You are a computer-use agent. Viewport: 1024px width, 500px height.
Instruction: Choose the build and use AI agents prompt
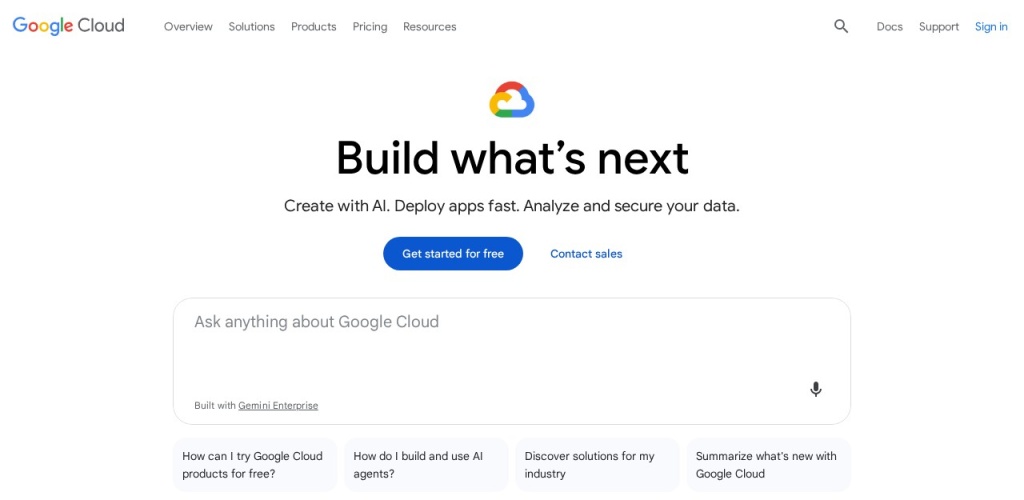426,465
